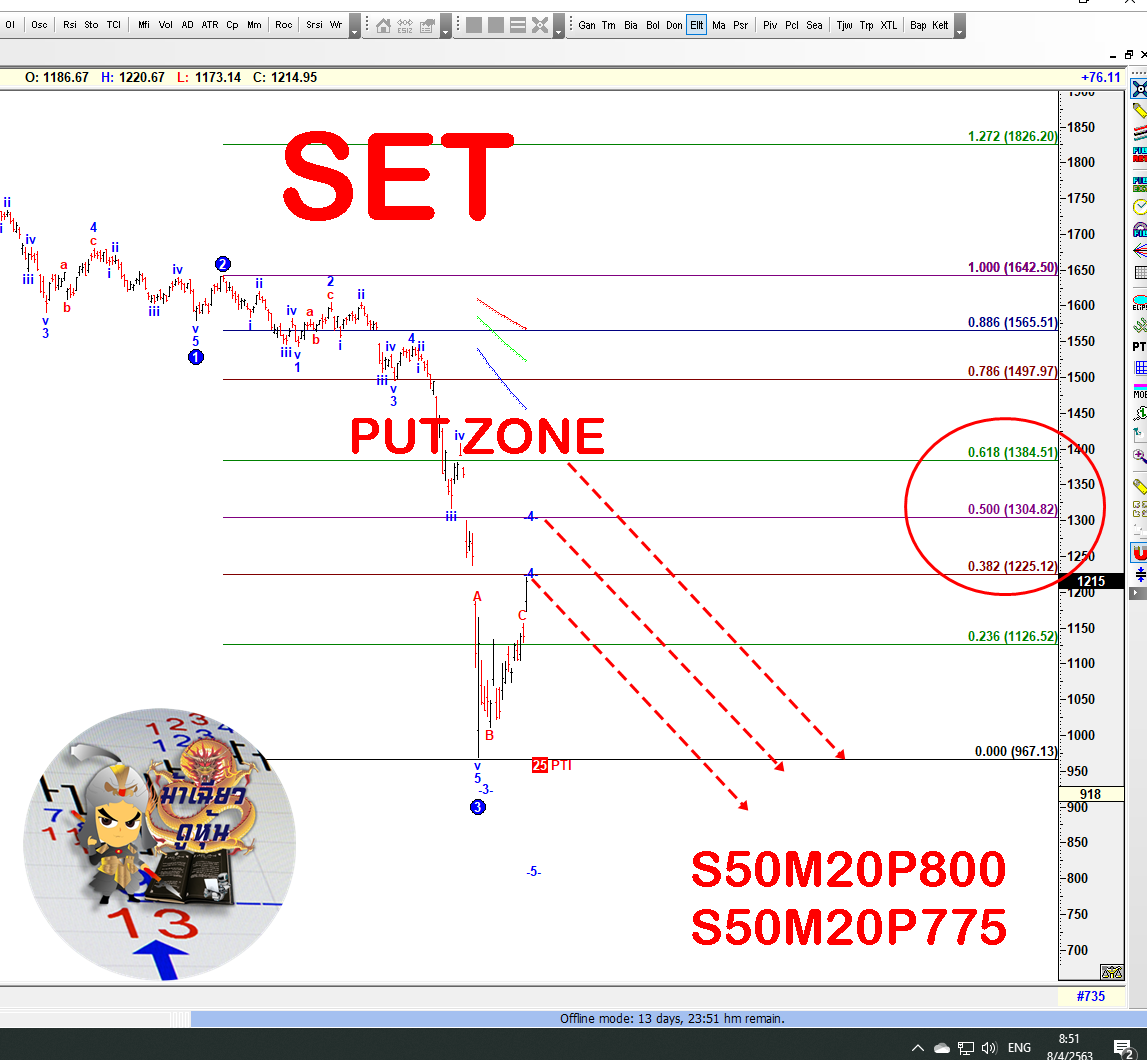Open dropdown arrow after the Wr indicator
The height and width of the screenshot is (1060, 1147).
point(354,31)
